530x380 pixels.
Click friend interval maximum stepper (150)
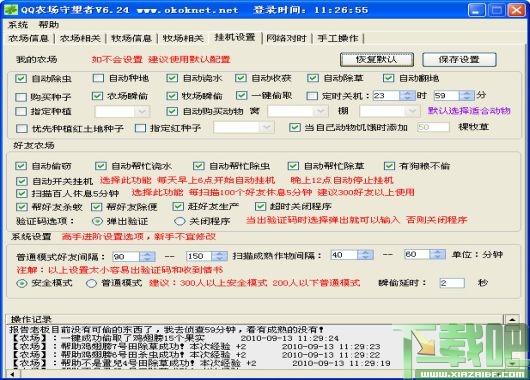pyautogui.click(x=219, y=256)
